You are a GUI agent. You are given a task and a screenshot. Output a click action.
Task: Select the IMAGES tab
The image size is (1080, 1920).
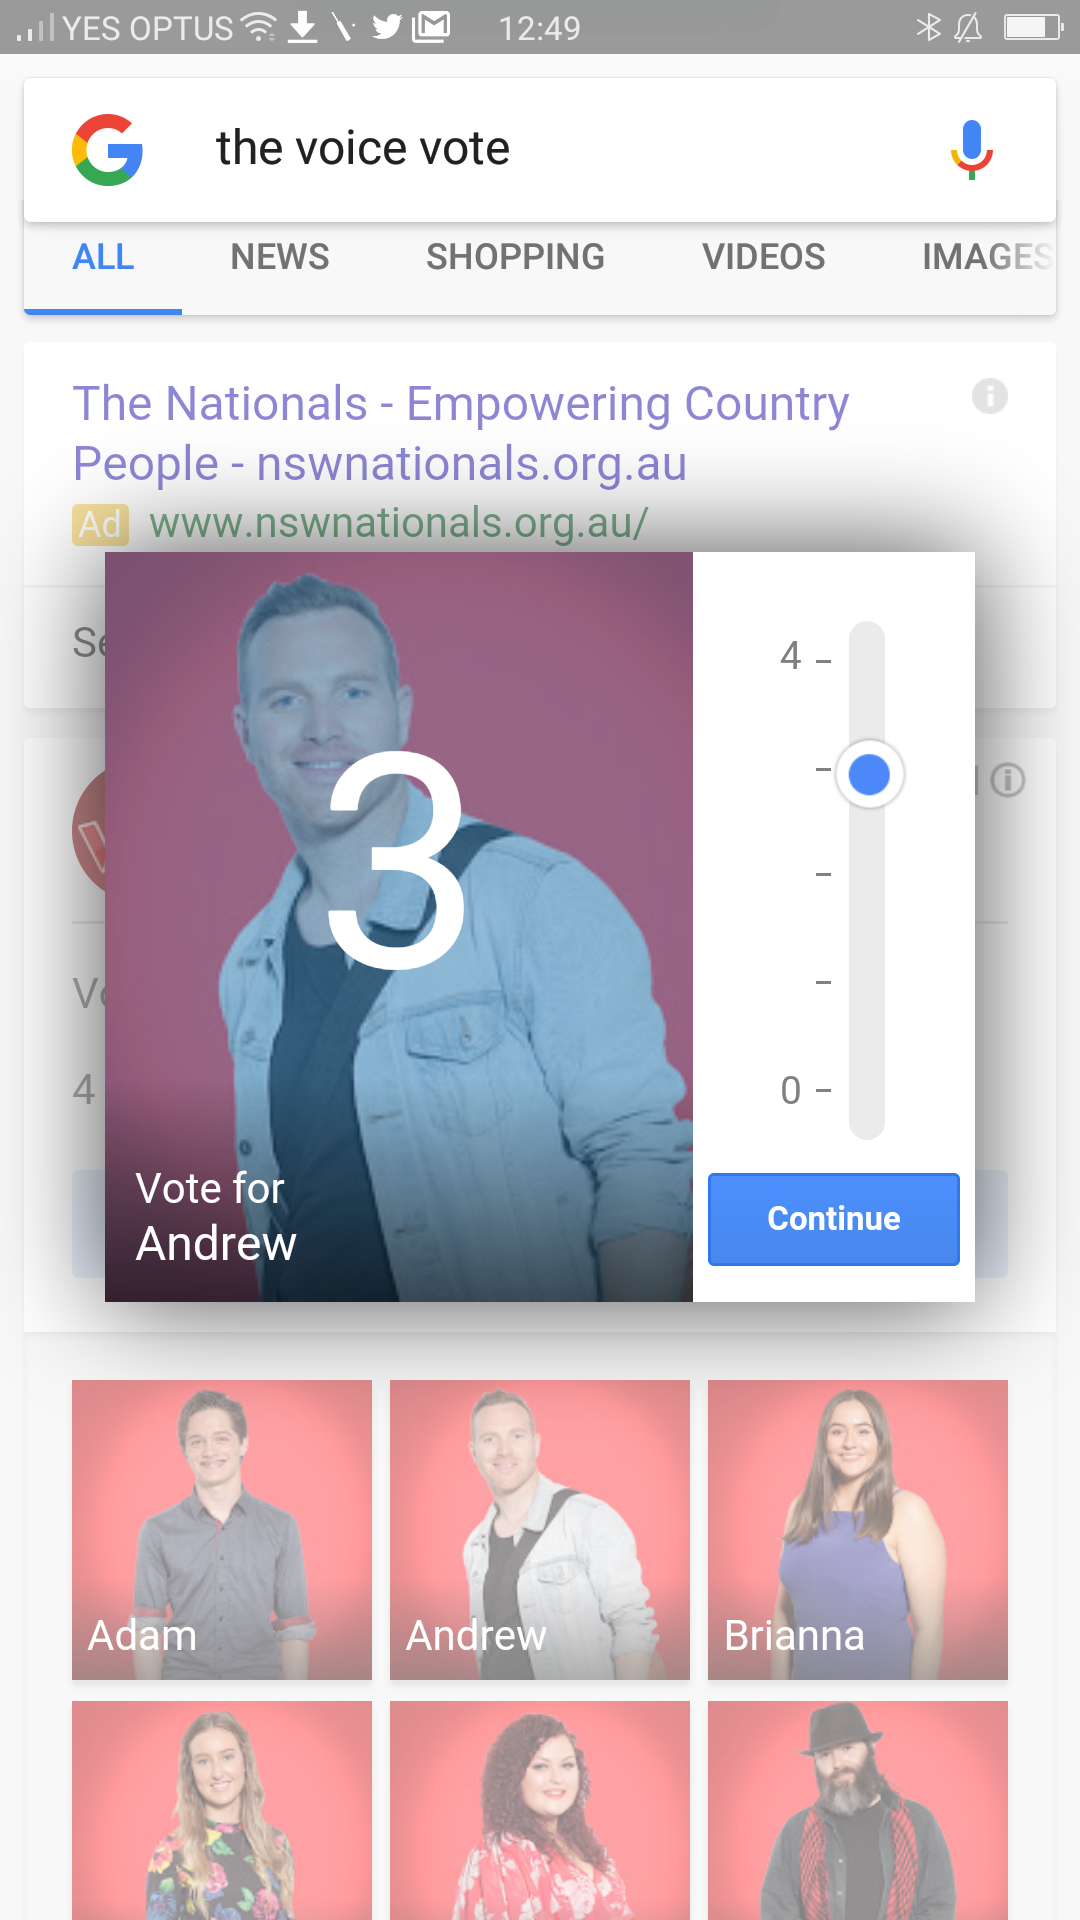pyautogui.click(x=987, y=257)
